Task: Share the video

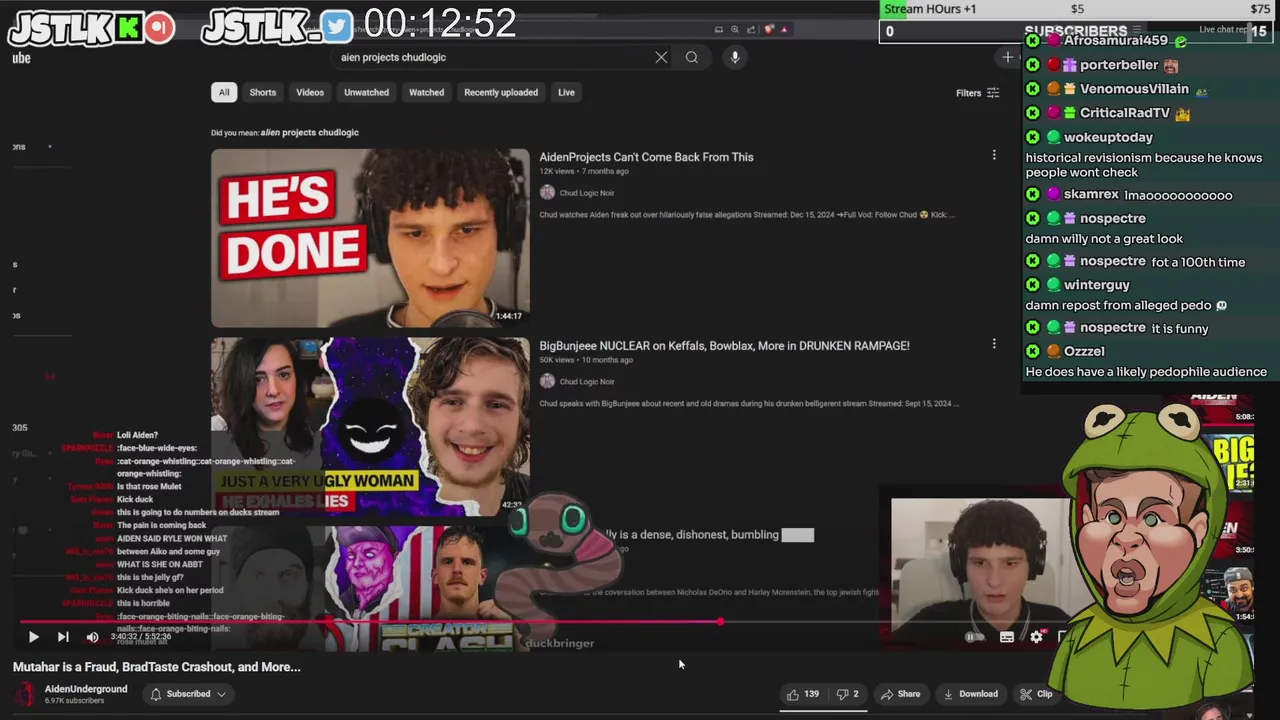Action: (900, 694)
